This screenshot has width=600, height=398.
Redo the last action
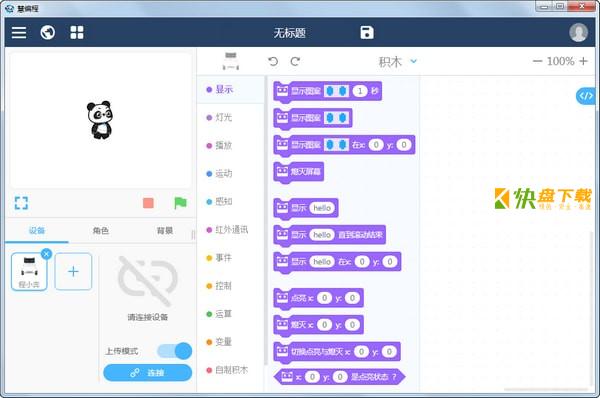coord(295,61)
